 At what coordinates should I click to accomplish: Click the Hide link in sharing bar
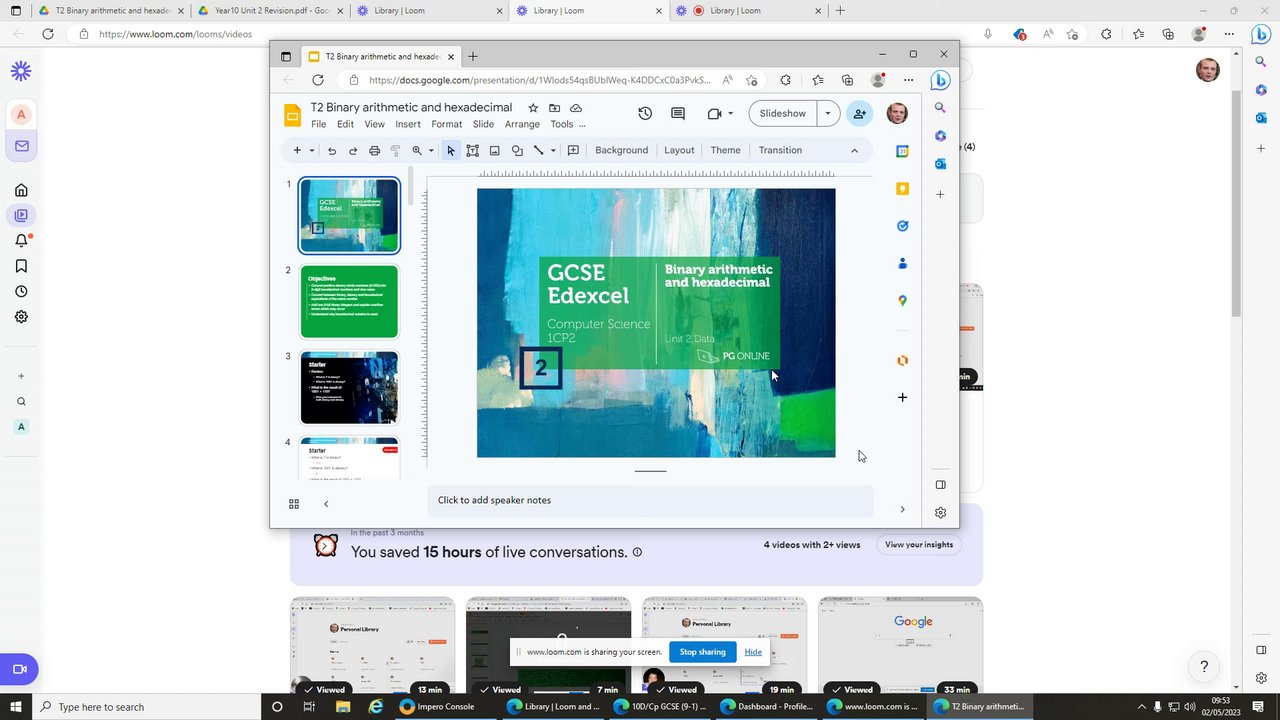pyautogui.click(x=753, y=652)
